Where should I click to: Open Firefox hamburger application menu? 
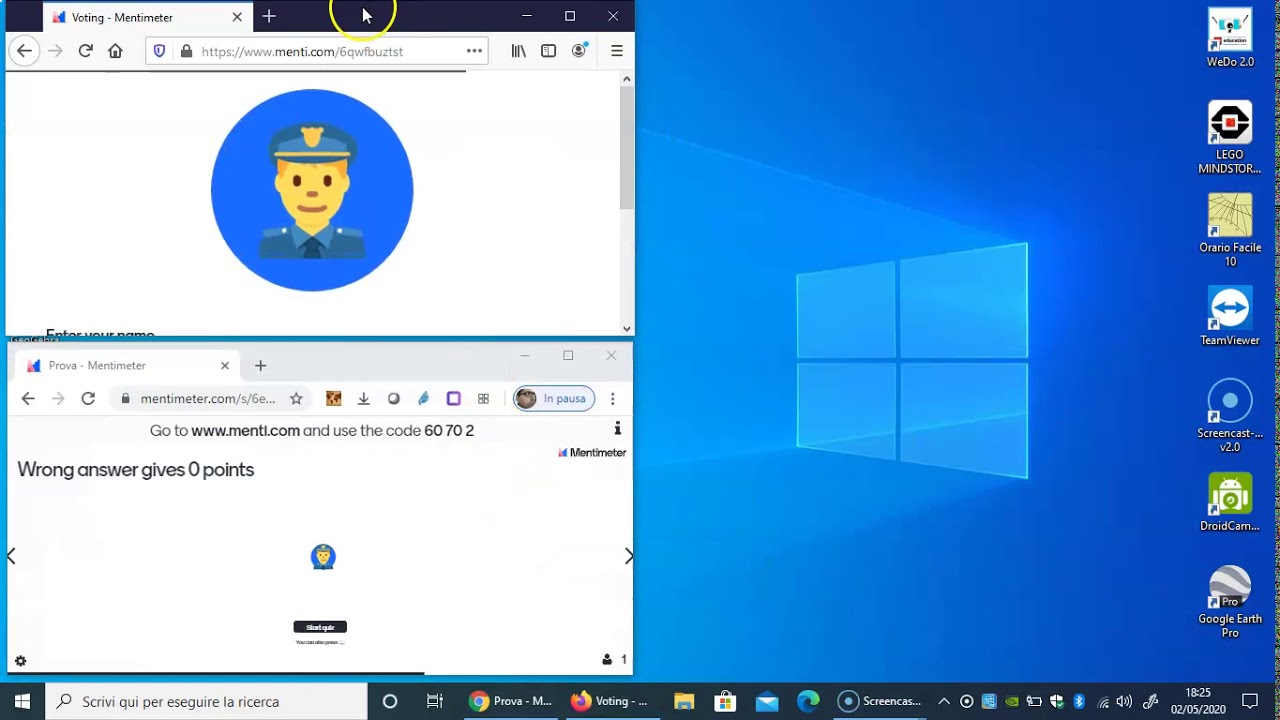617,51
